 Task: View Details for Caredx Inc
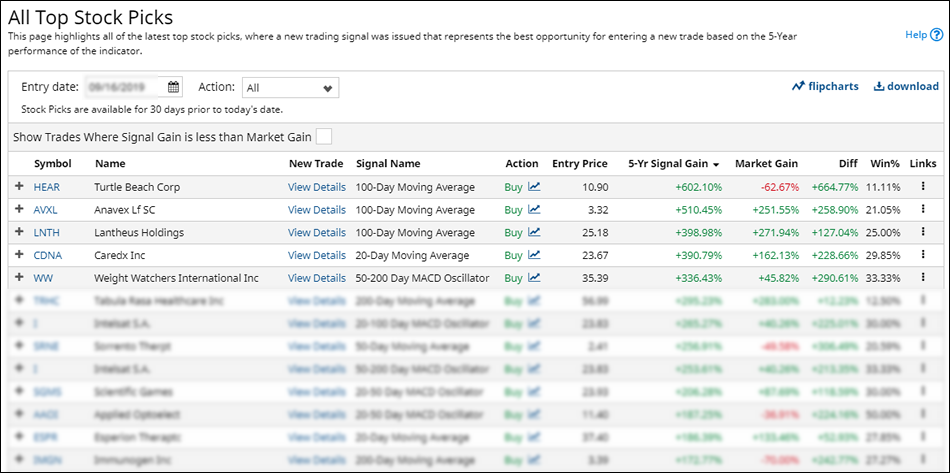317,256
